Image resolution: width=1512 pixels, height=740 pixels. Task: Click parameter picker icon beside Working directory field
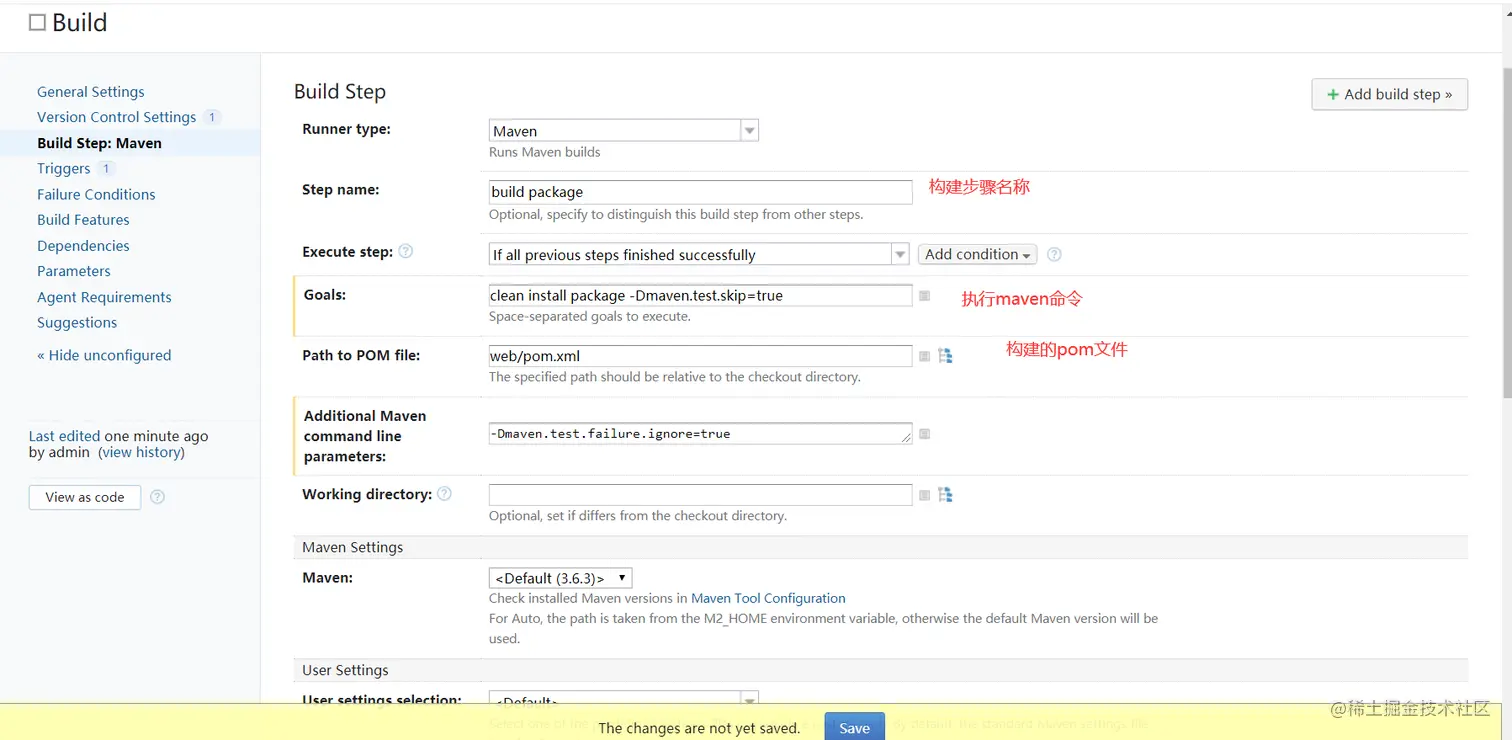tap(925, 495)
